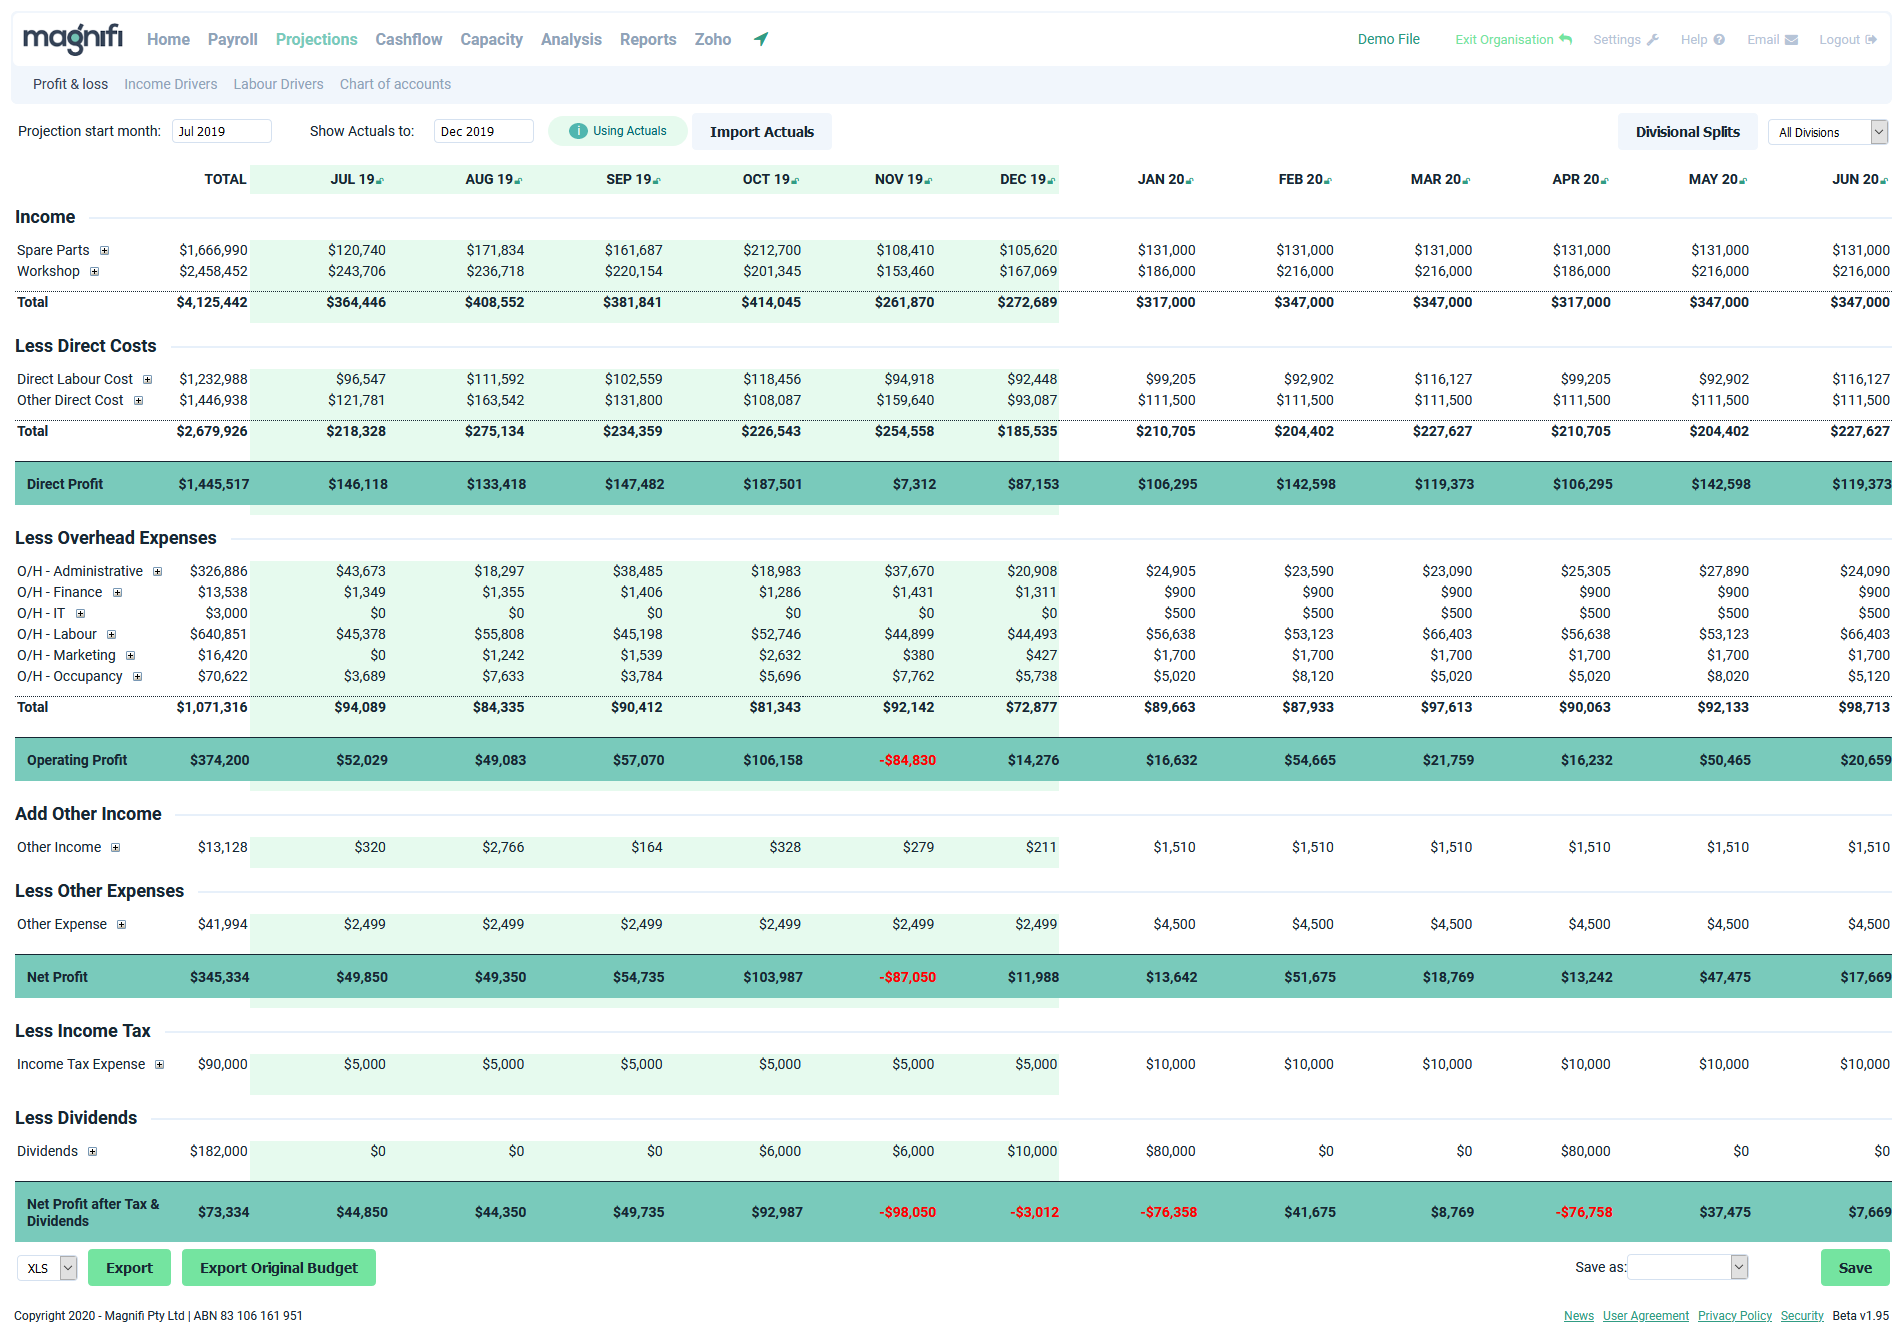Click the lock icon beside AUG 19

pos(518,181)
